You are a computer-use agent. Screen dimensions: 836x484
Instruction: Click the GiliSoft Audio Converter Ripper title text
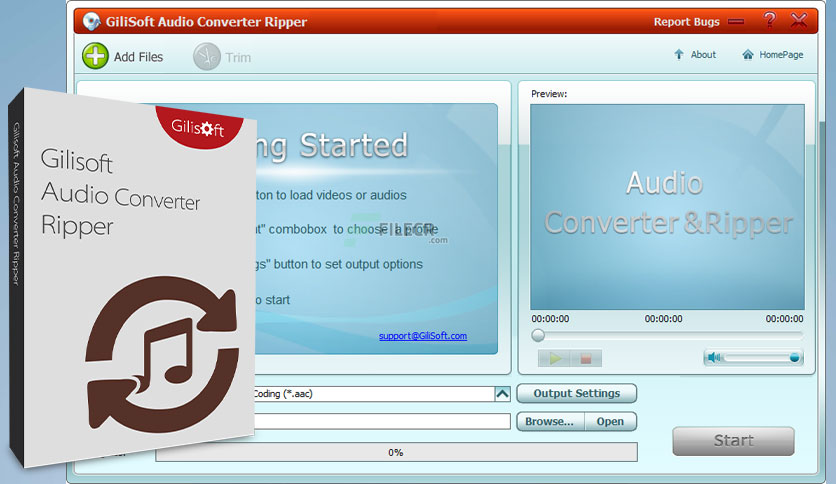pyautogui.click(x=206, y=22)
